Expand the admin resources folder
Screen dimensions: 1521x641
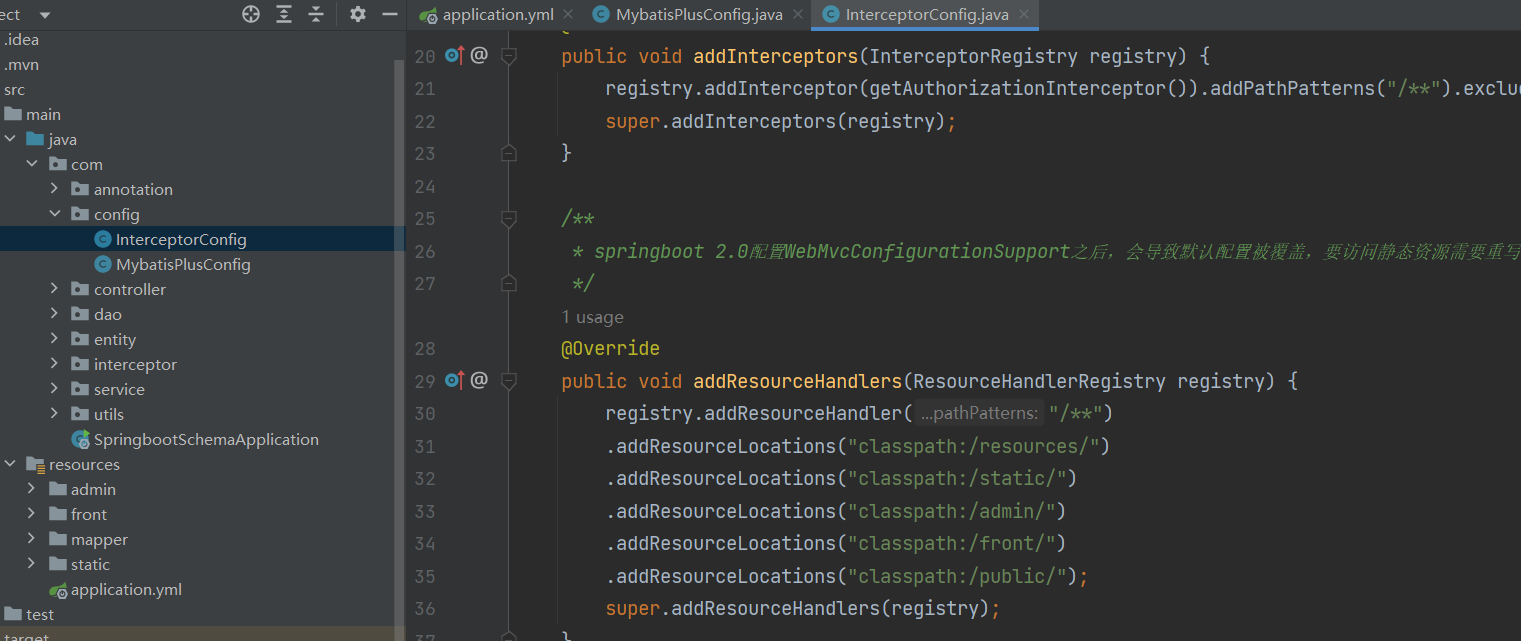point(32,489)
